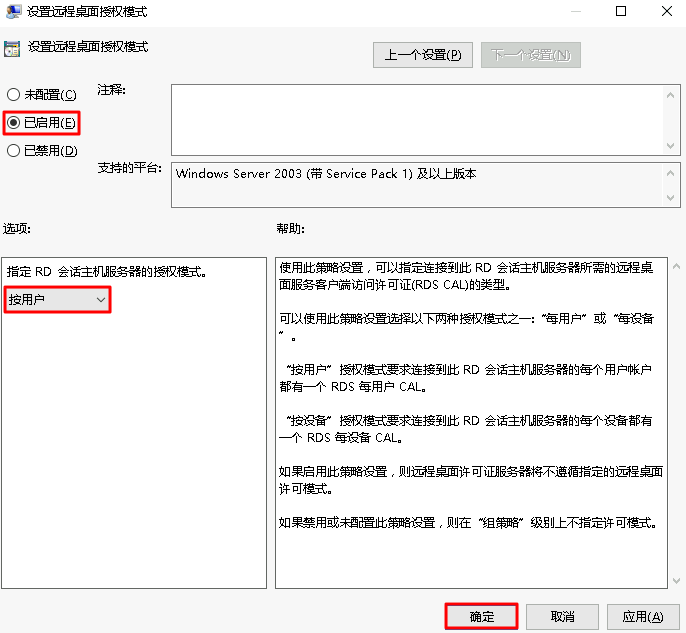This screenshot has width=686, height=633.
Task: Click the 指定 RD 会话主机服务器的授权模式 label
Action: [x=106, y=272]
